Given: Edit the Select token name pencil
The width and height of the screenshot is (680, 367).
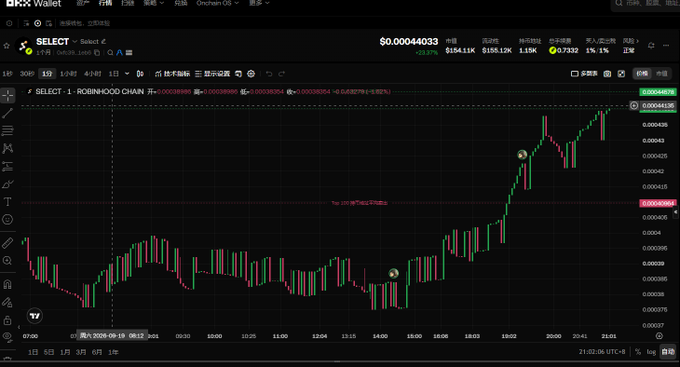Looking at the screenshot, I should [x=103, y=42].
